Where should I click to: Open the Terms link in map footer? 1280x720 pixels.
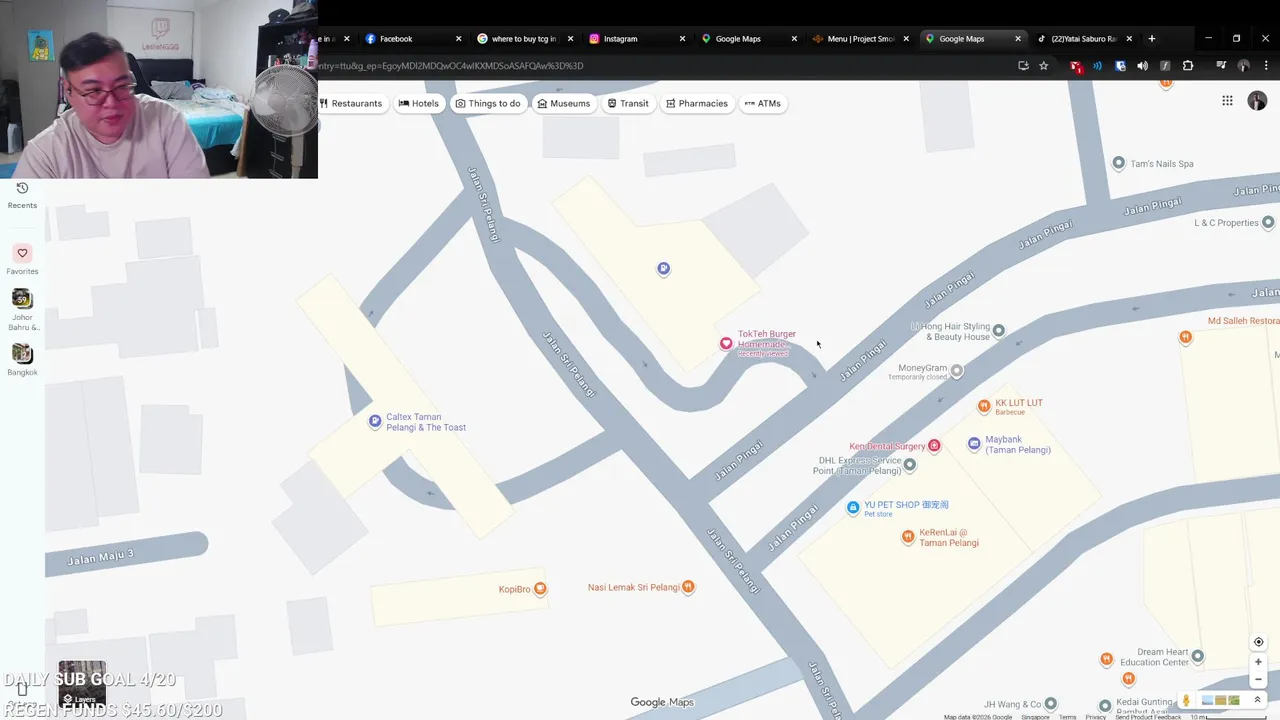pyautogui.click(x=1068, y=717)
